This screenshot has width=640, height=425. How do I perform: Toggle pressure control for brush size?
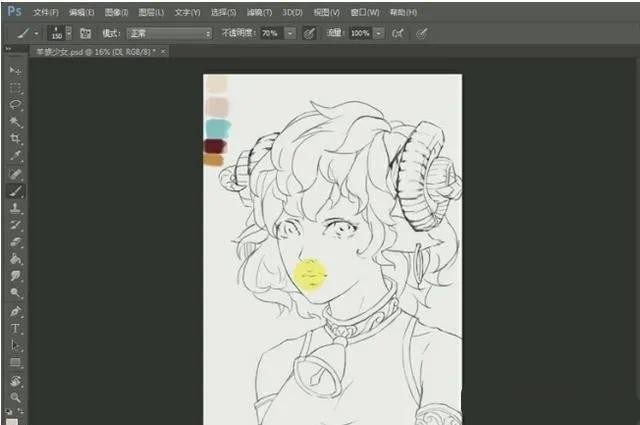422,33
